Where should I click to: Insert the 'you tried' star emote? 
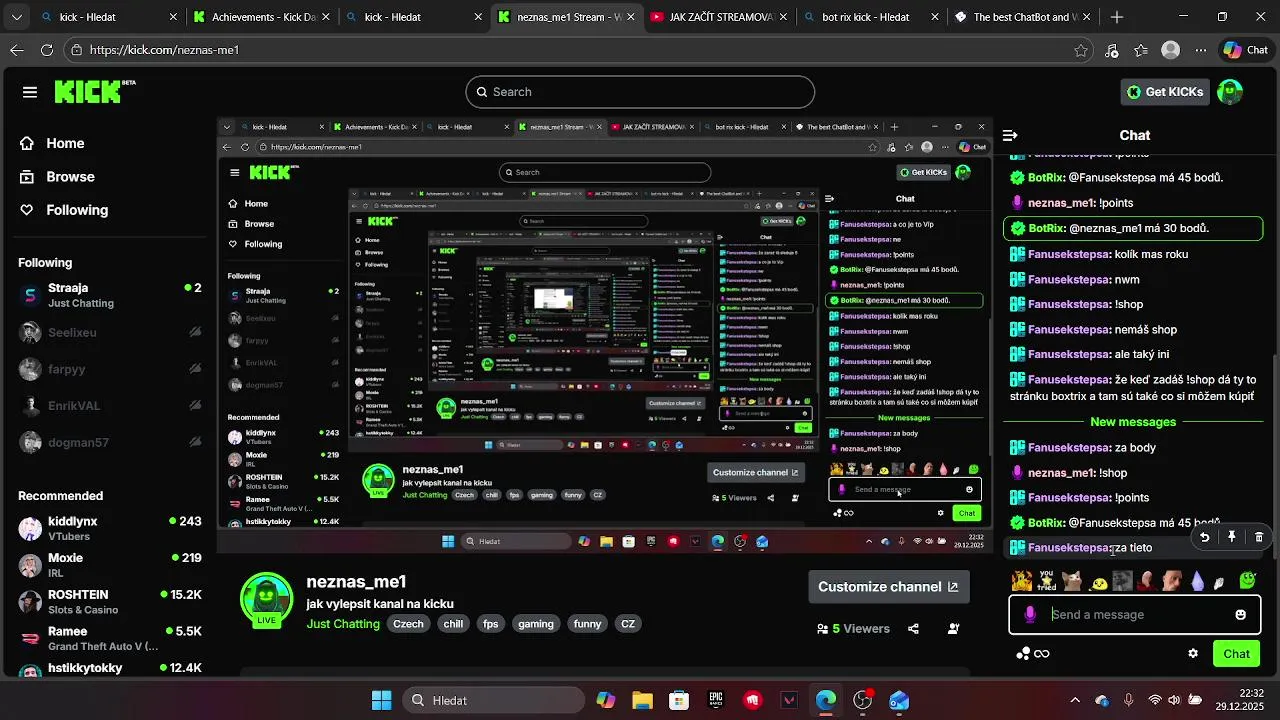1047,581
